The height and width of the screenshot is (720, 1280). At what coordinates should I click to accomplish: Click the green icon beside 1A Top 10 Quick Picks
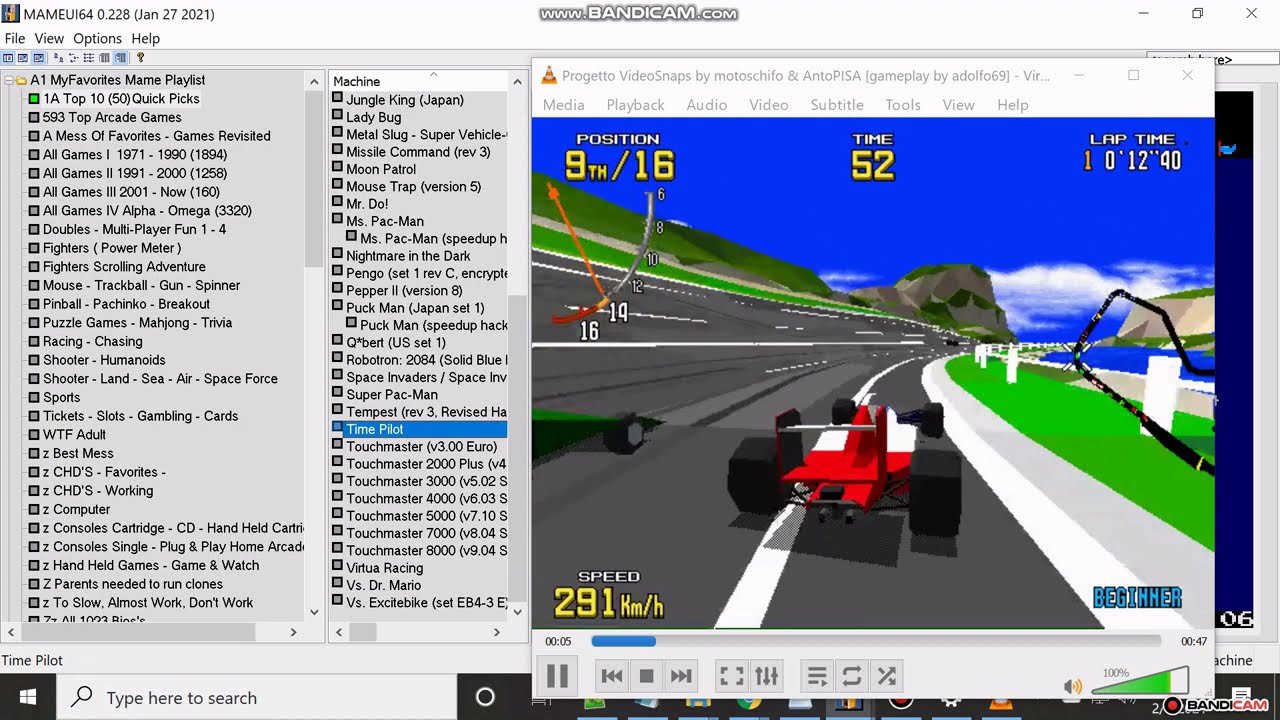pyautogui.click(x=34, y=99)
